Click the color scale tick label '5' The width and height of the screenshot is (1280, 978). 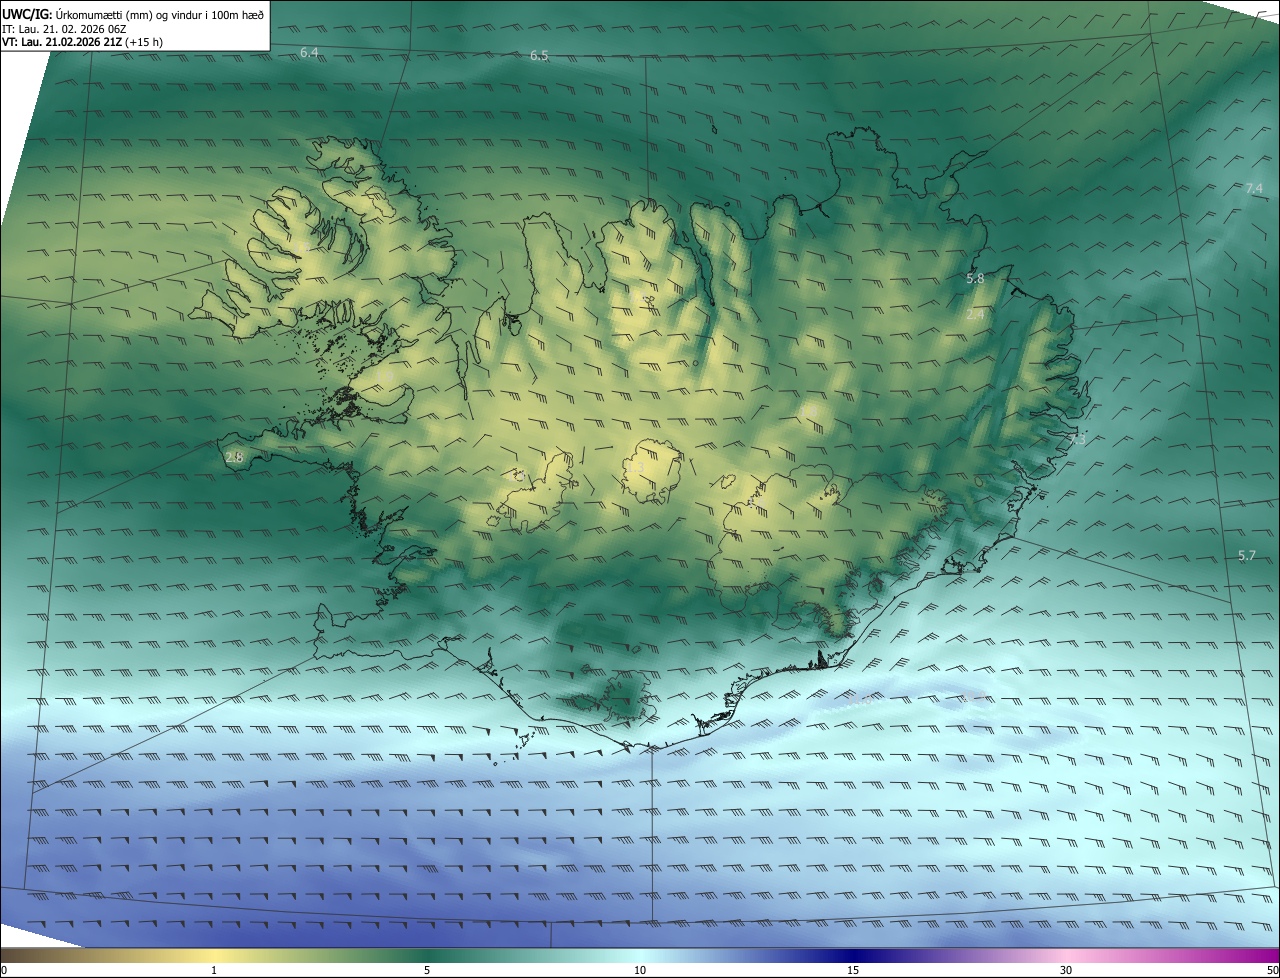427,970
